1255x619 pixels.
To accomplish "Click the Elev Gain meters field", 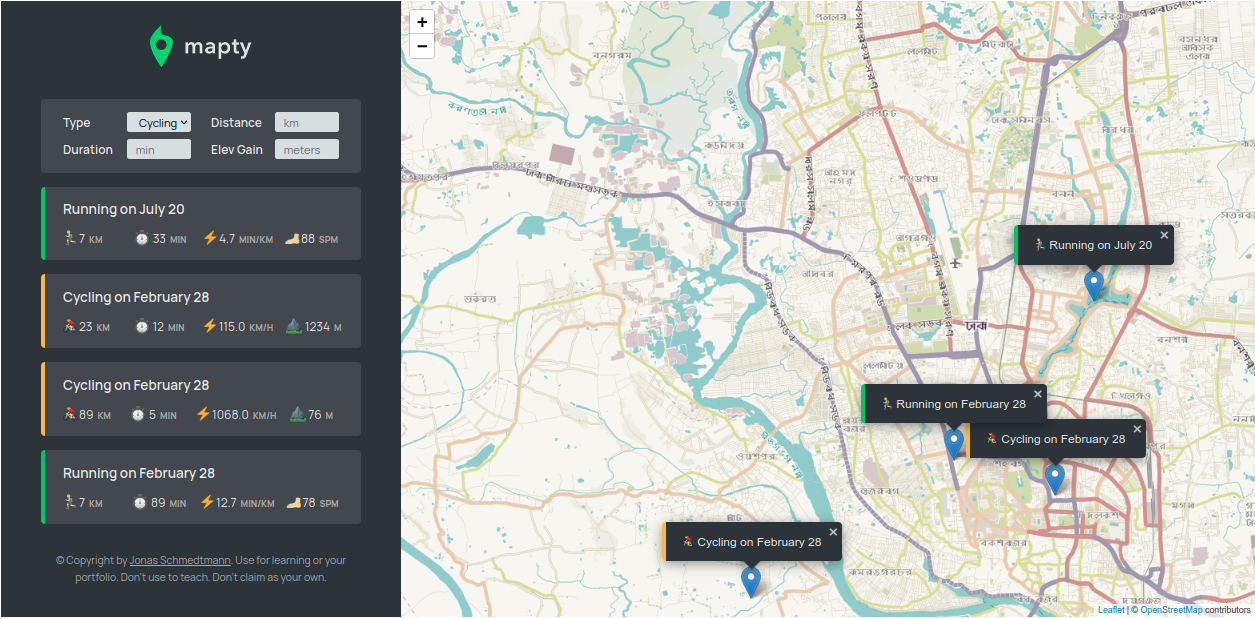I will [306, 150].
